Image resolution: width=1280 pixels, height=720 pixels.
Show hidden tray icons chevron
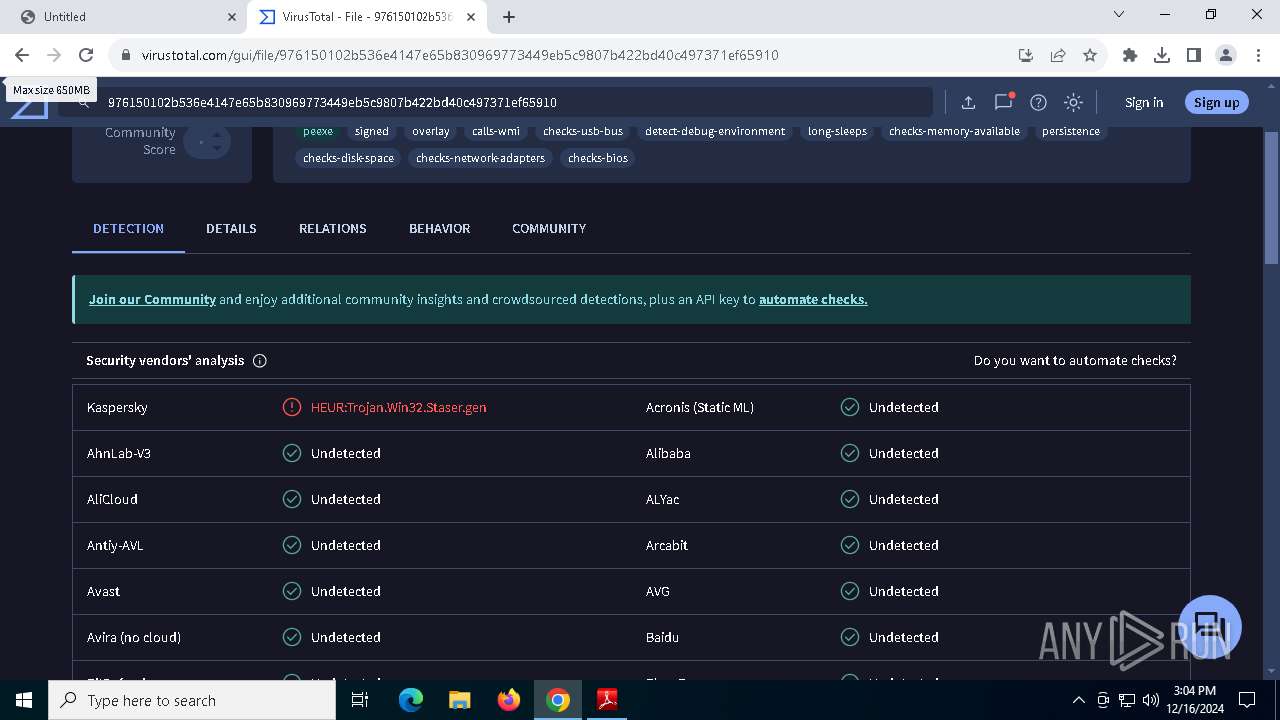(x=1078, y=700)
